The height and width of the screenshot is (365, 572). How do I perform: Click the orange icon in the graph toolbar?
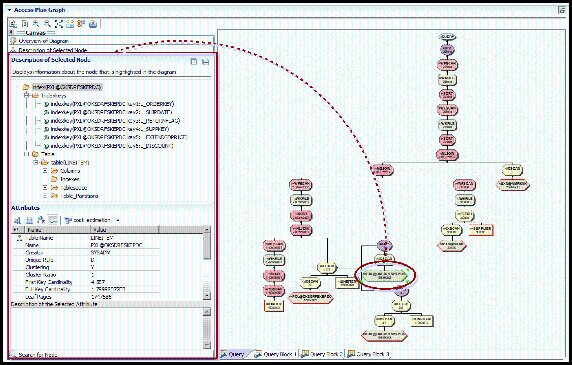81,24
